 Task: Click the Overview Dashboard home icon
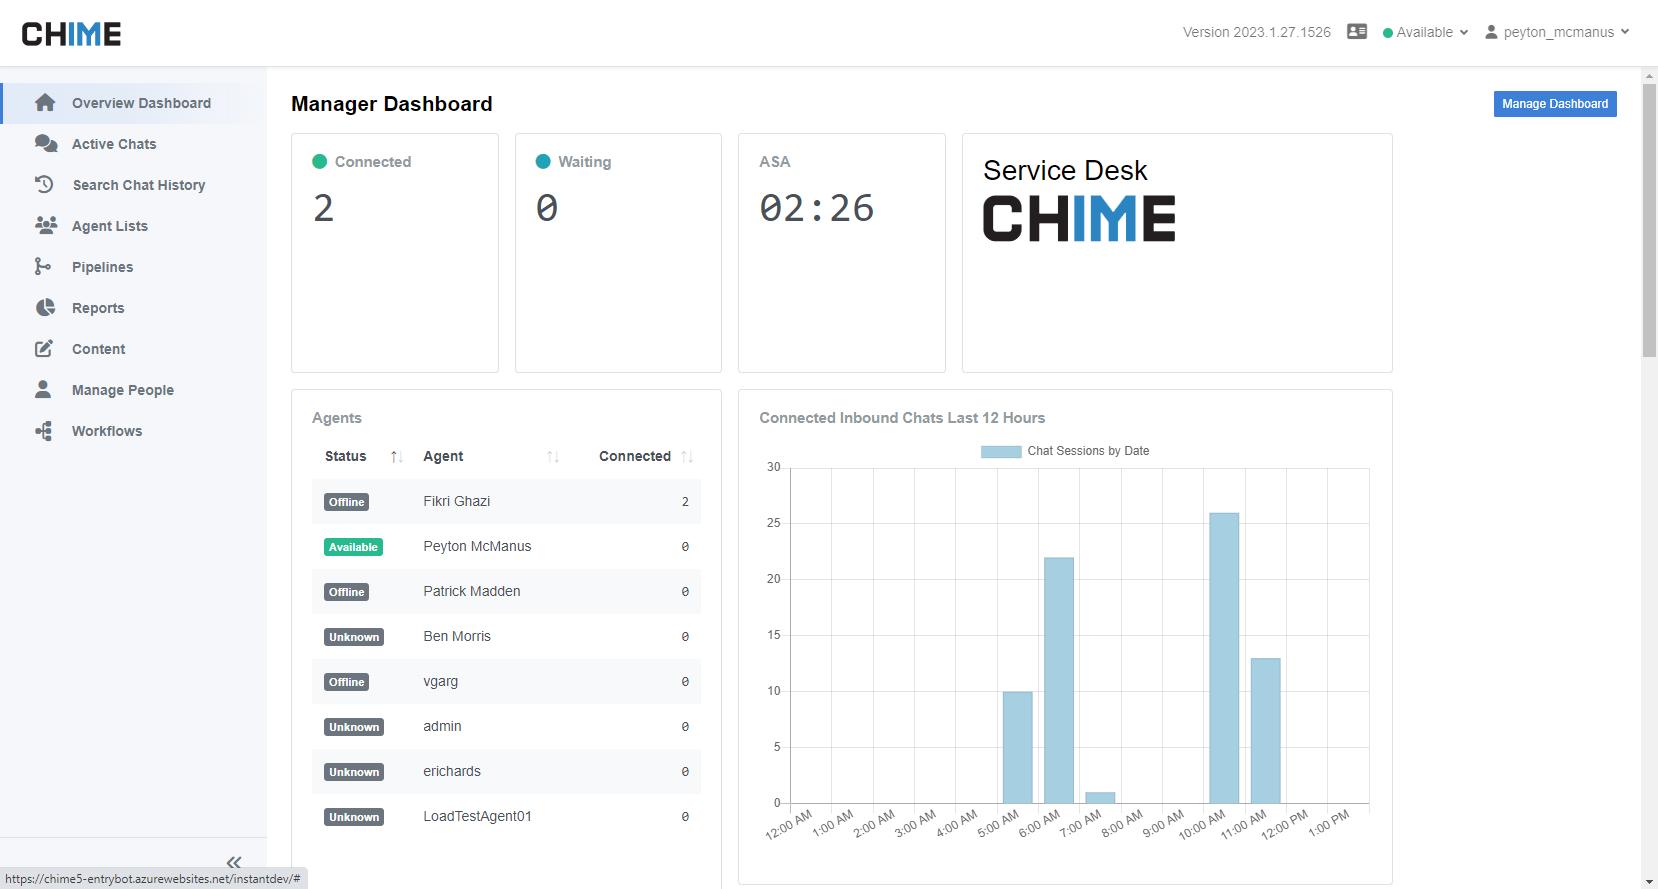pyautogui.click(x=45, y=103)
